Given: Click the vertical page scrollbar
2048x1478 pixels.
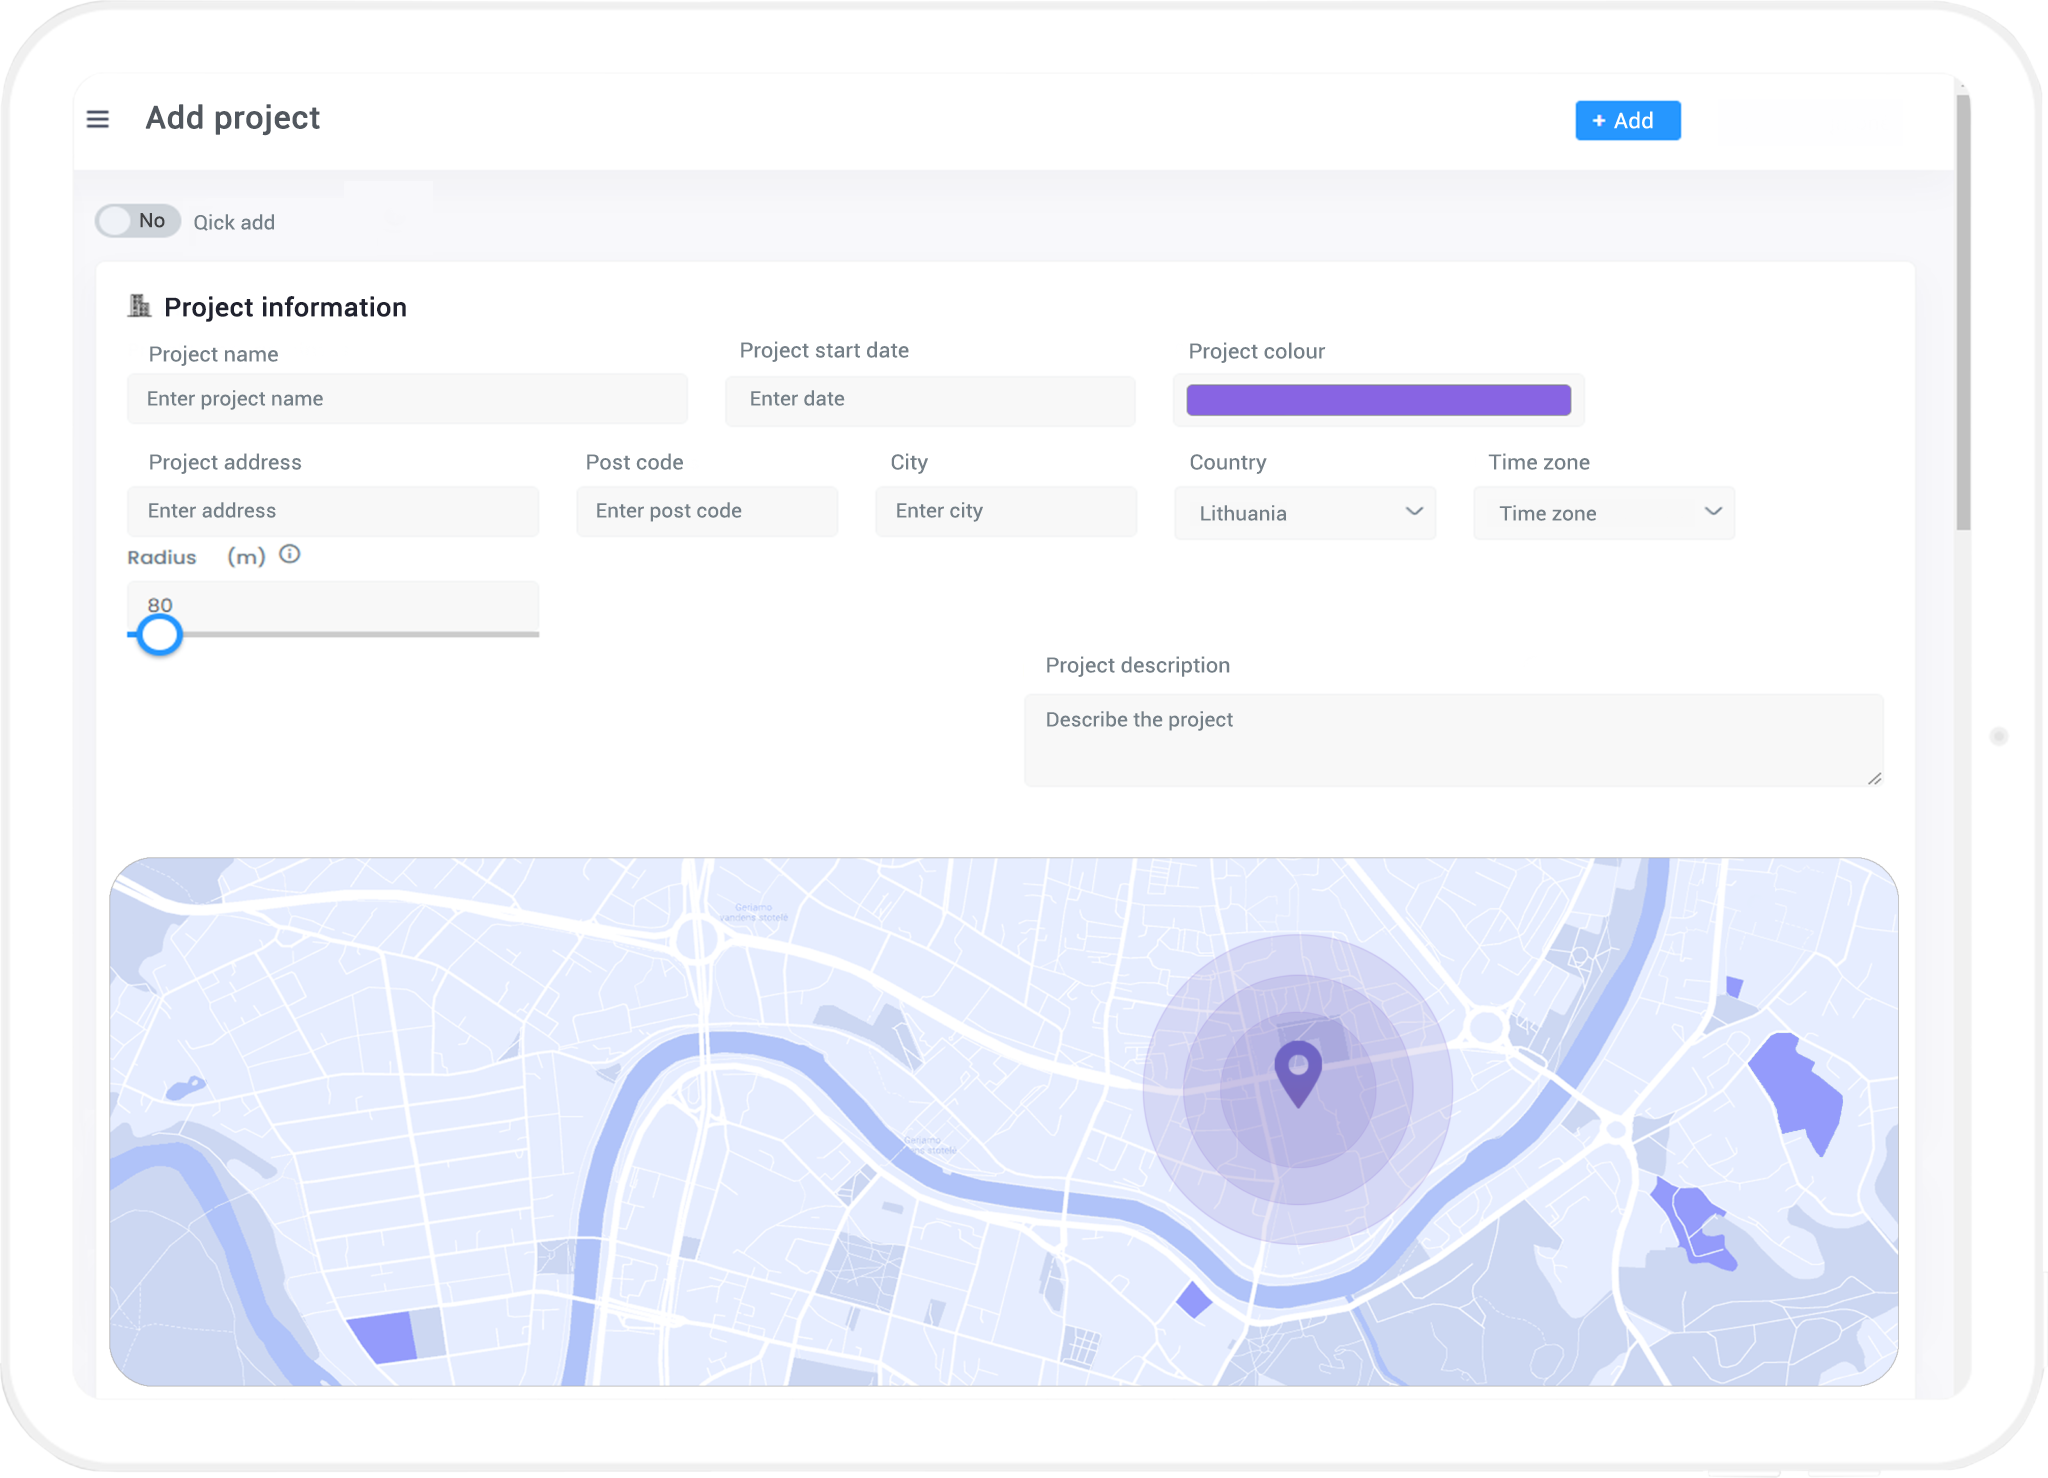Looking at the screenshot, I should 1963,310.
